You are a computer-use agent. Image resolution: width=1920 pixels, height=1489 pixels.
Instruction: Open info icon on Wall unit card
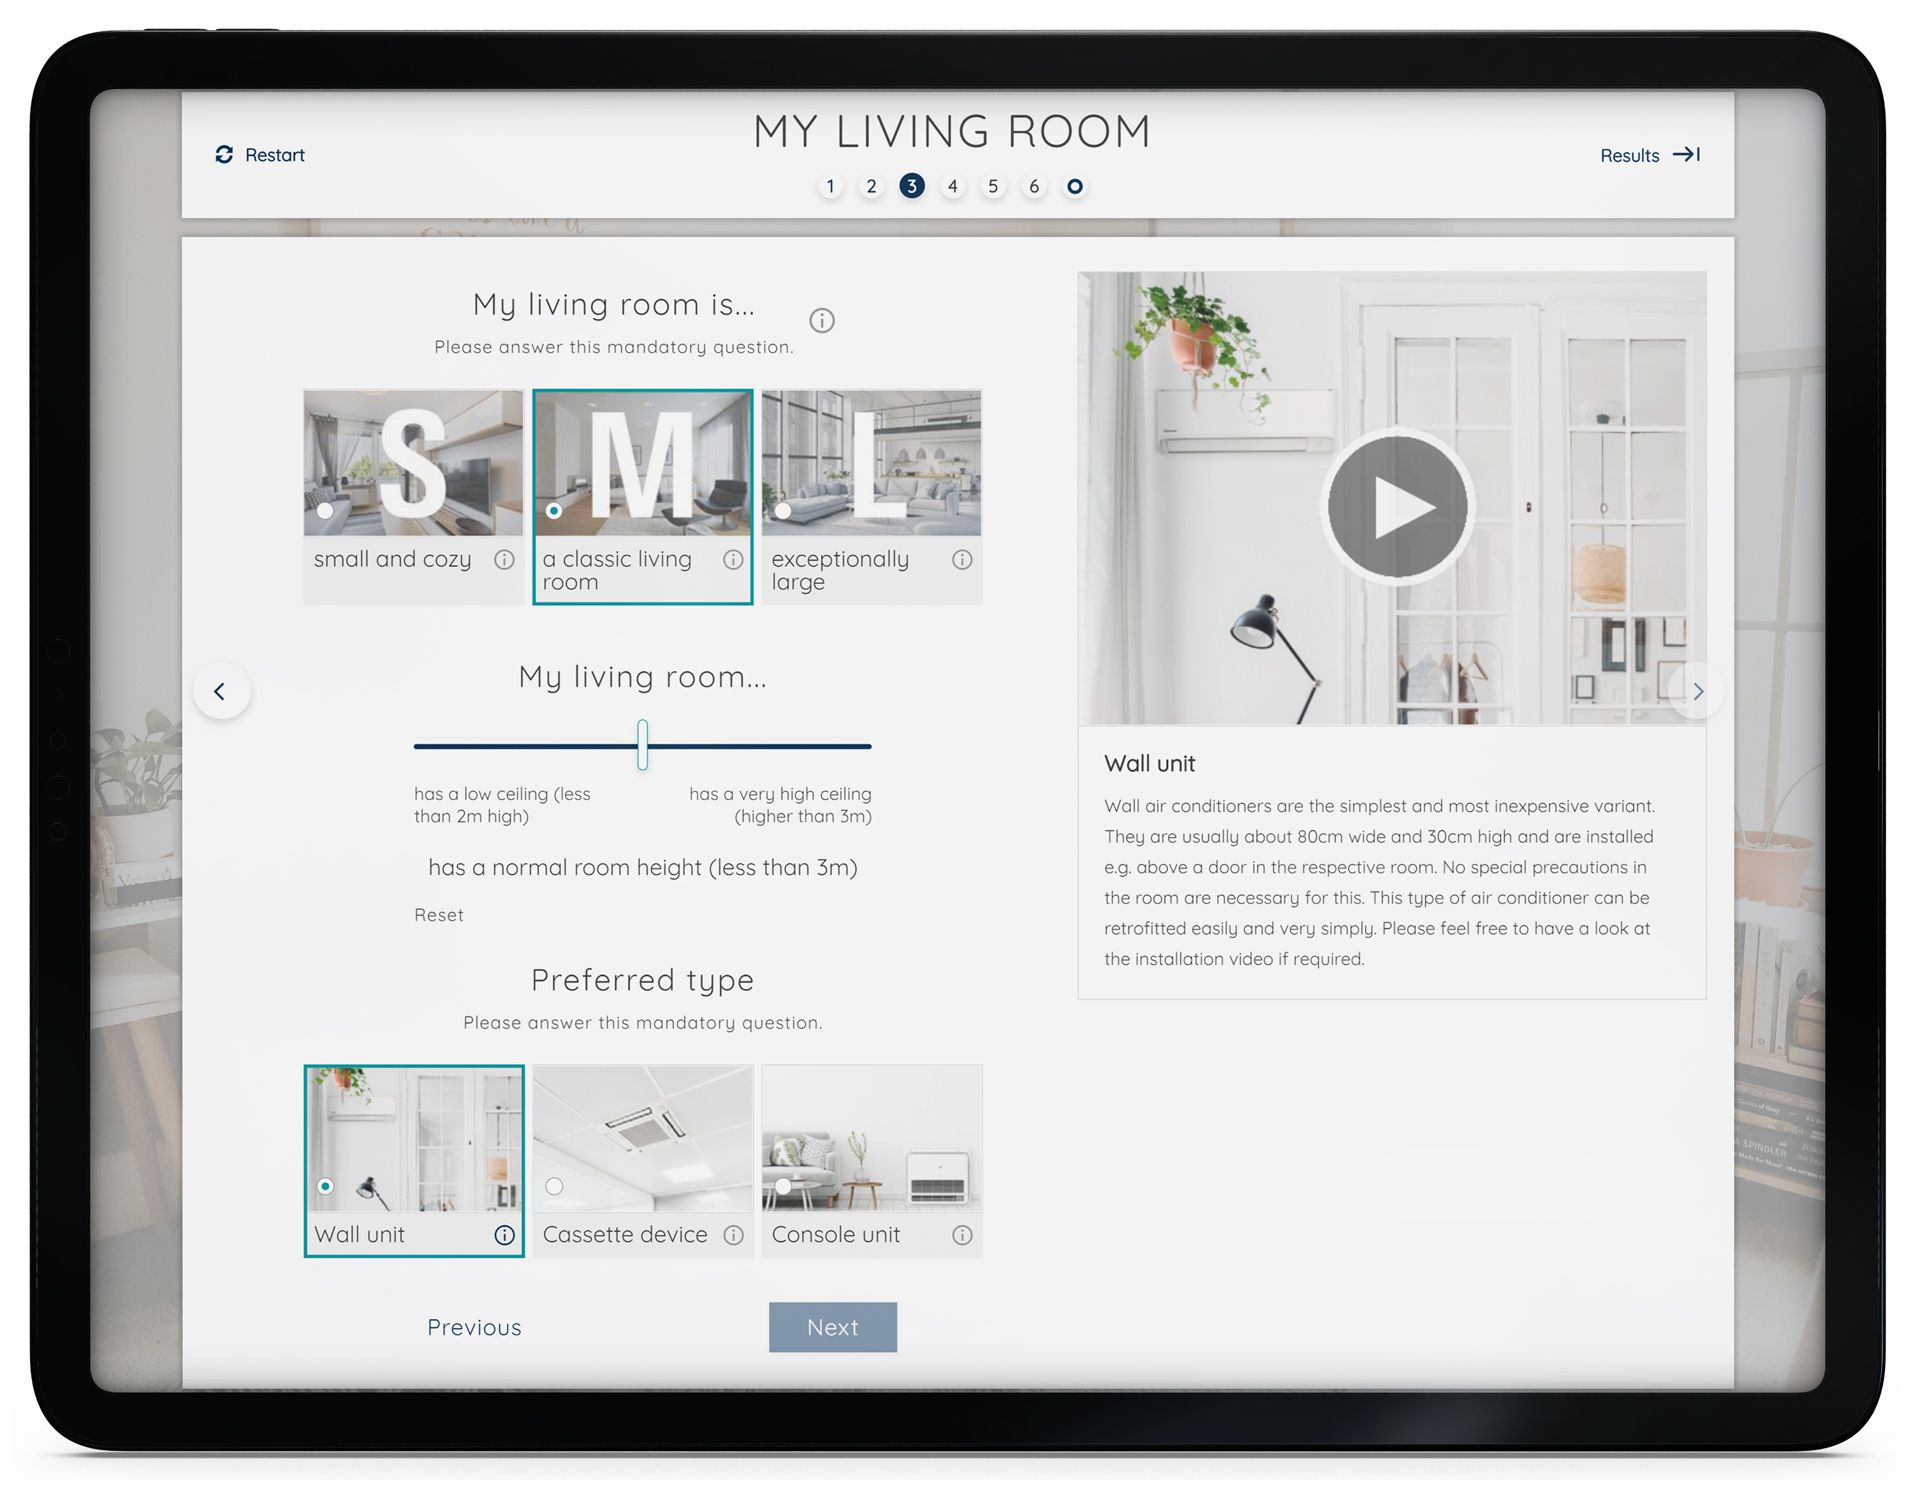click(x=504, y=1235)
